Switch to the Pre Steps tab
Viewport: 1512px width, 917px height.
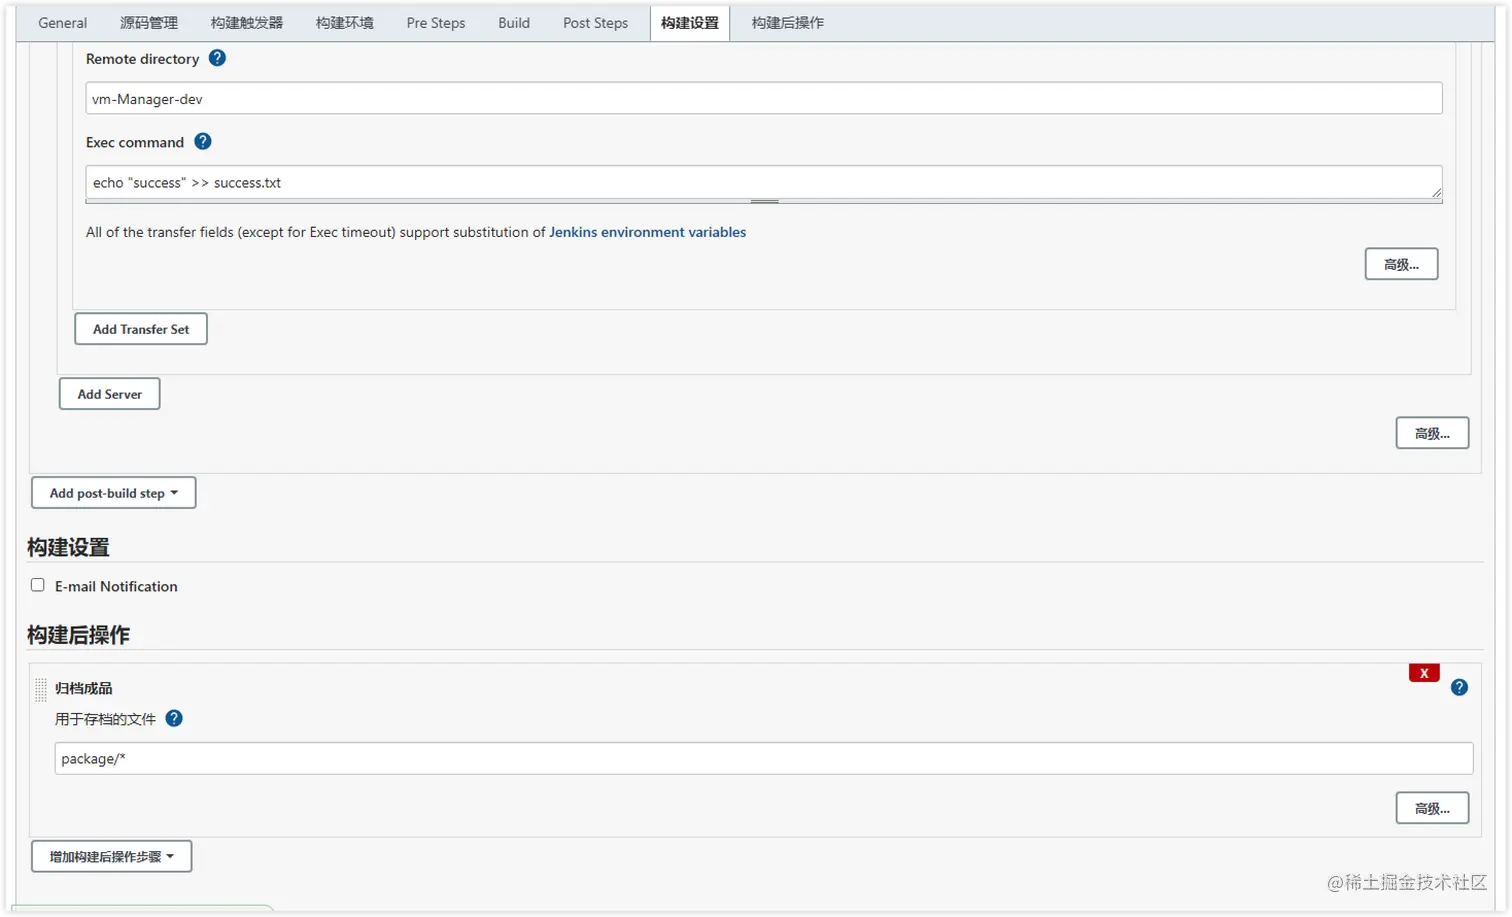click(436, 23)
